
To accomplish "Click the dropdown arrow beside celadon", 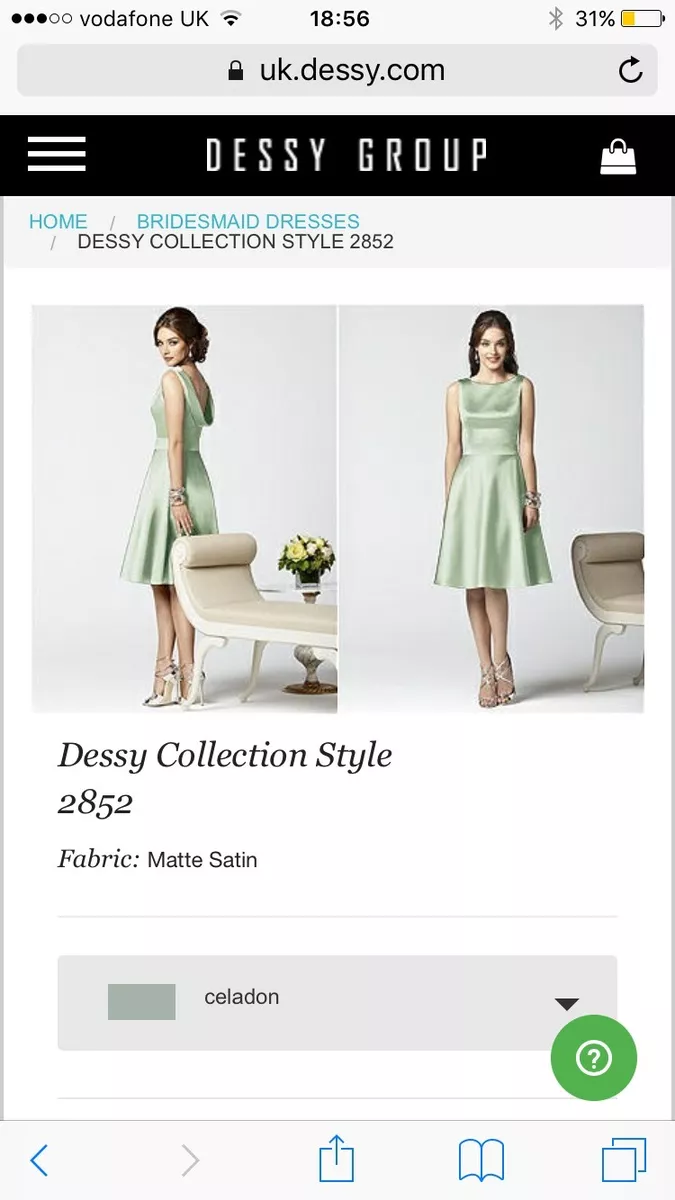I will pyautogui.click(x=567, y=1004).
